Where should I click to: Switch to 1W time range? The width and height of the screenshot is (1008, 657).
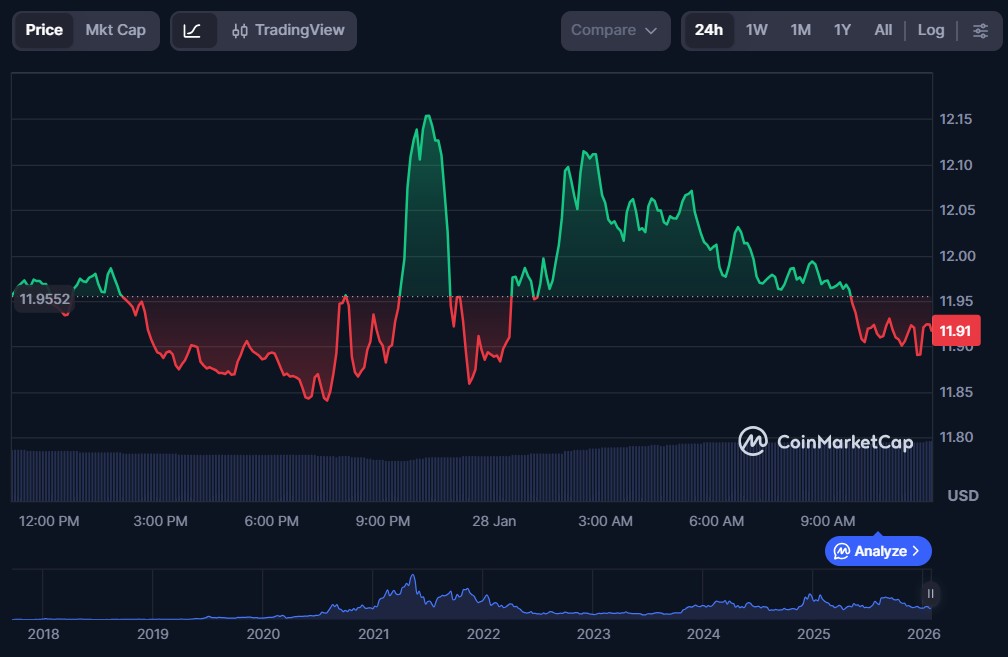(x=756, y=30)
